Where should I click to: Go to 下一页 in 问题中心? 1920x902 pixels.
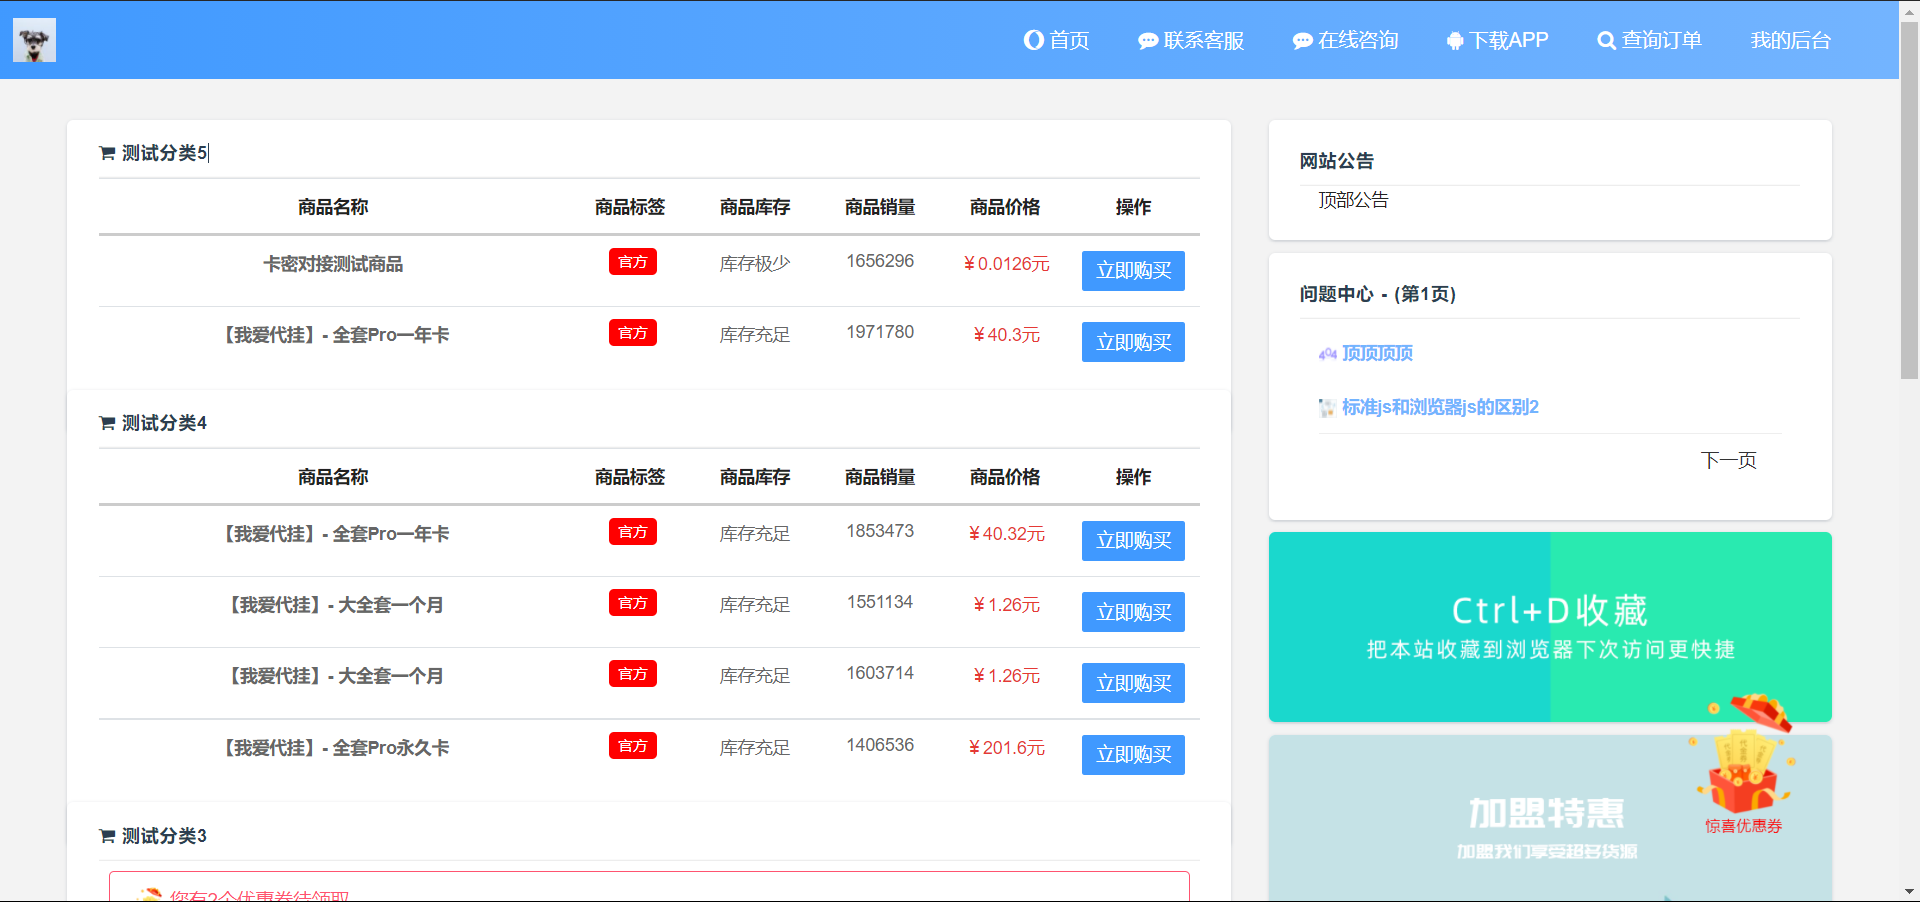[x=1728, y=460]
